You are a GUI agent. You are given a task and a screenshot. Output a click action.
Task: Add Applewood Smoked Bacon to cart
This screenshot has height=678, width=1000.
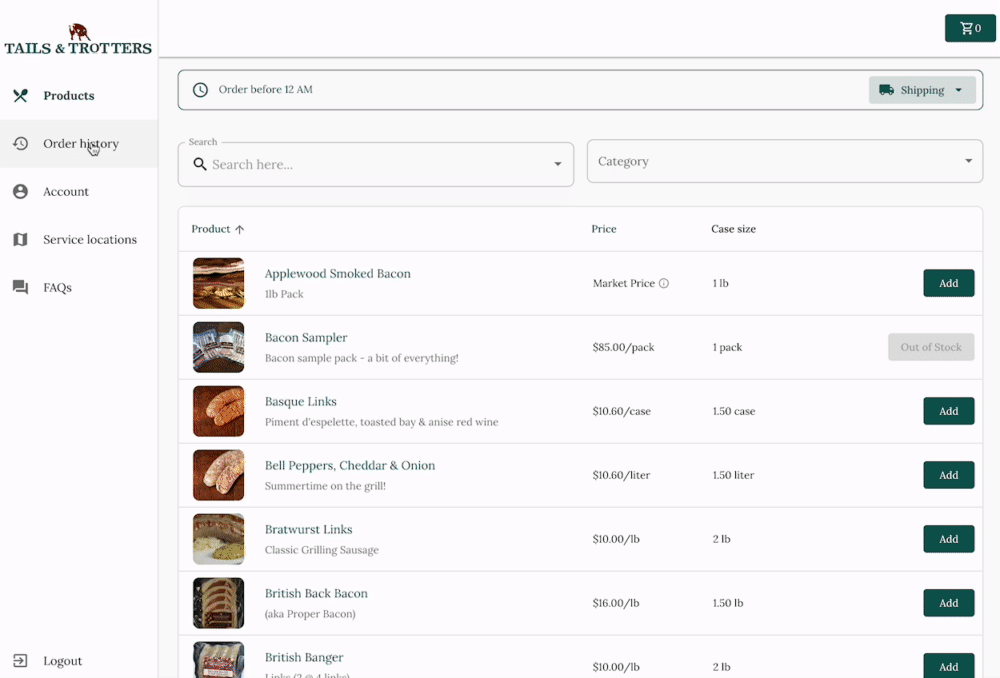click(x=948, y=284)
